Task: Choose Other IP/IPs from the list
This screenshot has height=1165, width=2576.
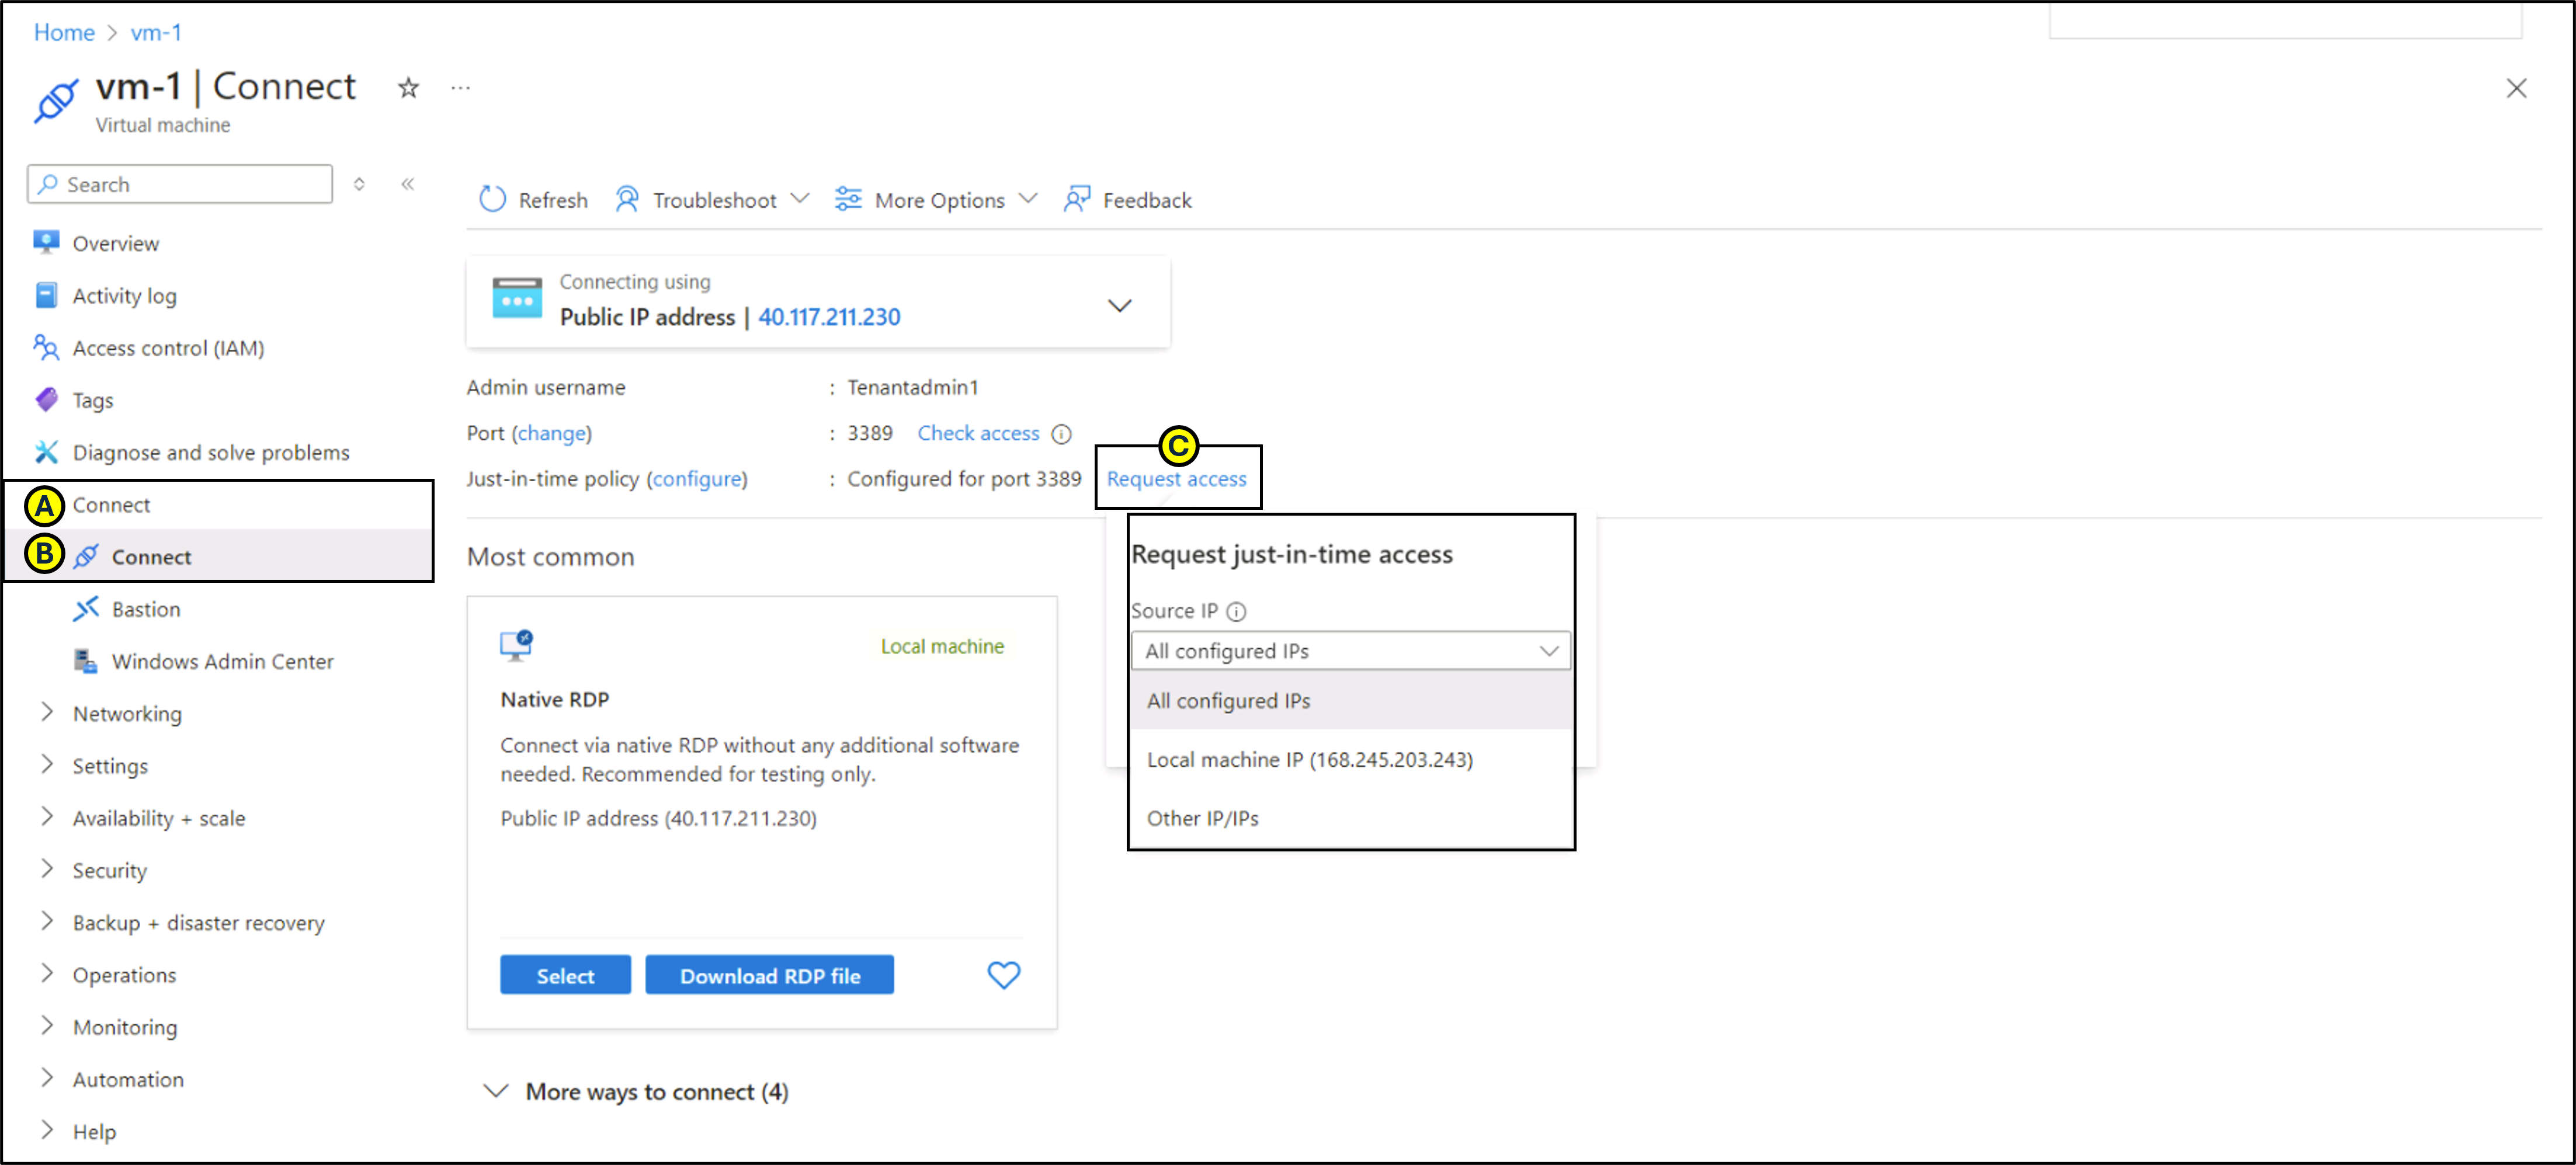Action: point(1202,818)
